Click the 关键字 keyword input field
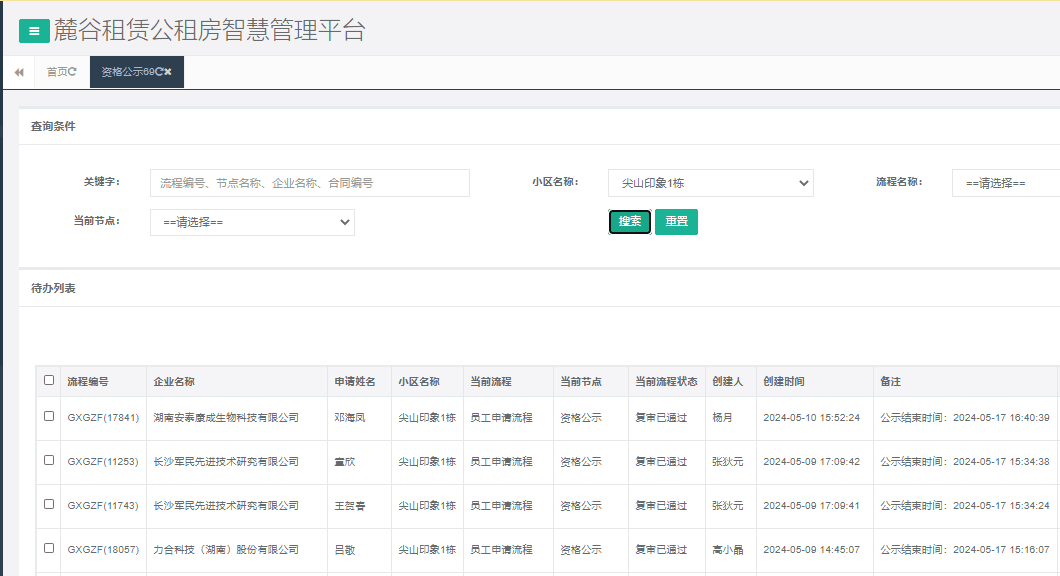 click(310, 183)
